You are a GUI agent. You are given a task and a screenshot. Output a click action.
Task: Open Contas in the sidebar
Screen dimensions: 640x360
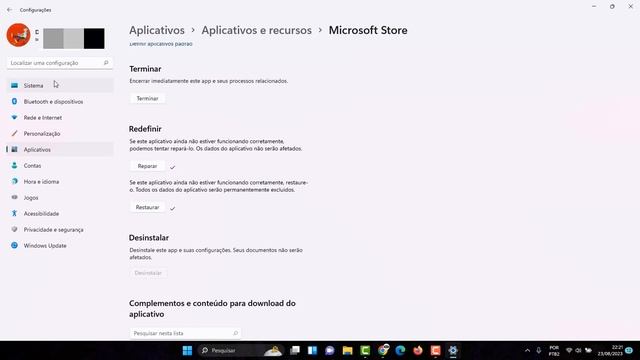60,166
